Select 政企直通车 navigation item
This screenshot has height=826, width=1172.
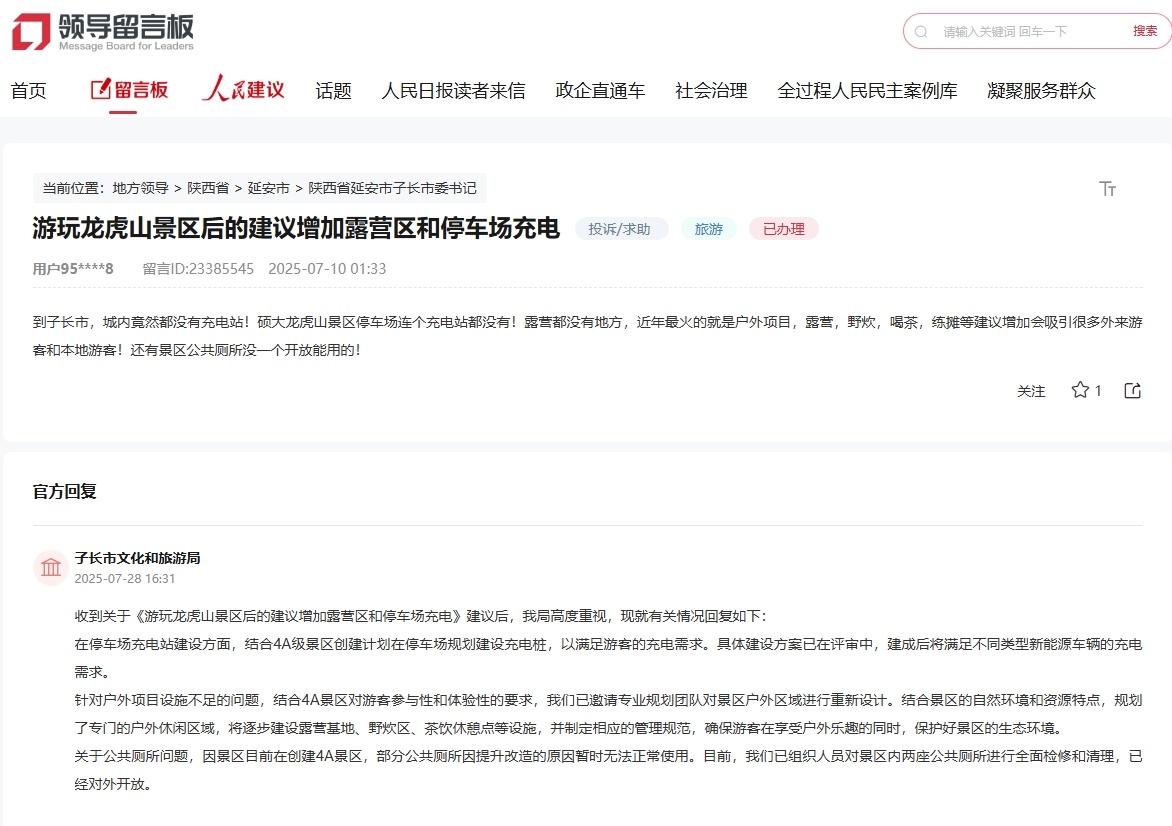[x=600, y=91]
